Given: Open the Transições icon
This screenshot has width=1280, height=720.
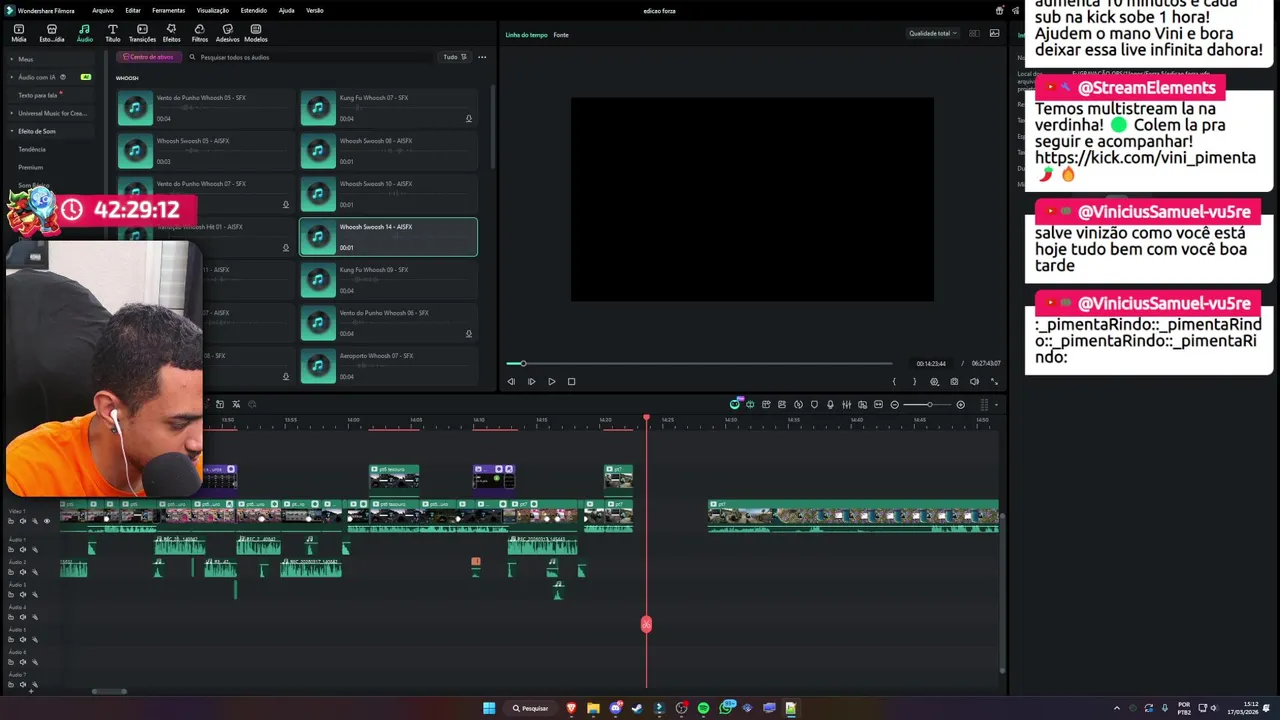Looking at the screenshot, I should coord(142,33).
